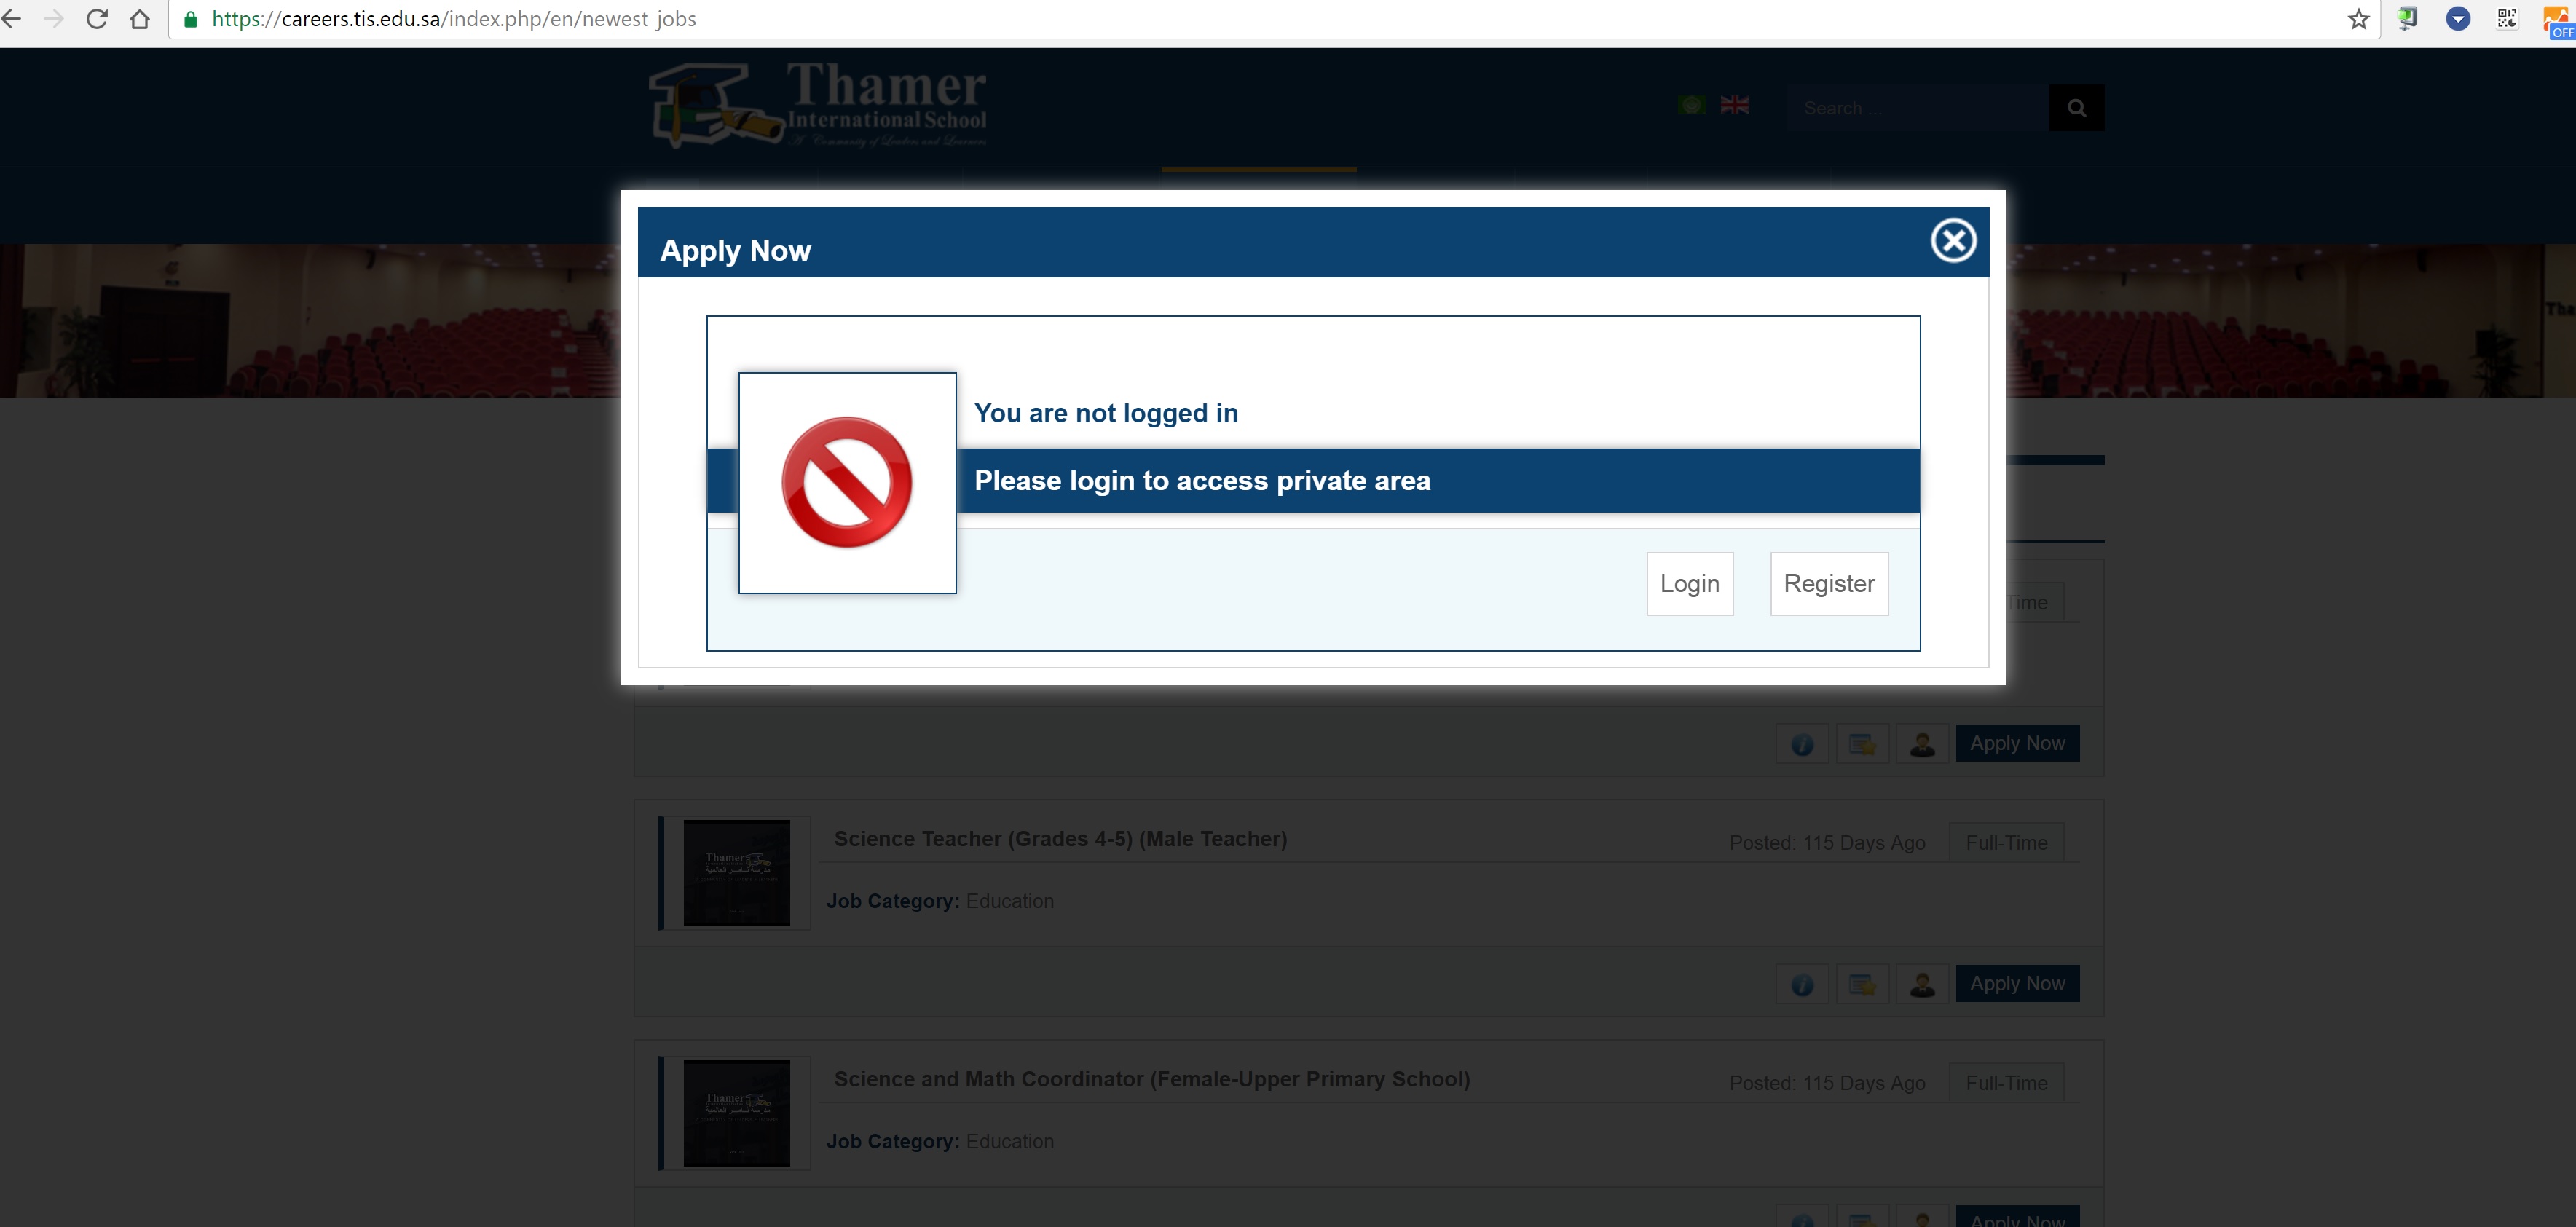
Task: Click the green compressor extension icon
Action: point(2408,19)
